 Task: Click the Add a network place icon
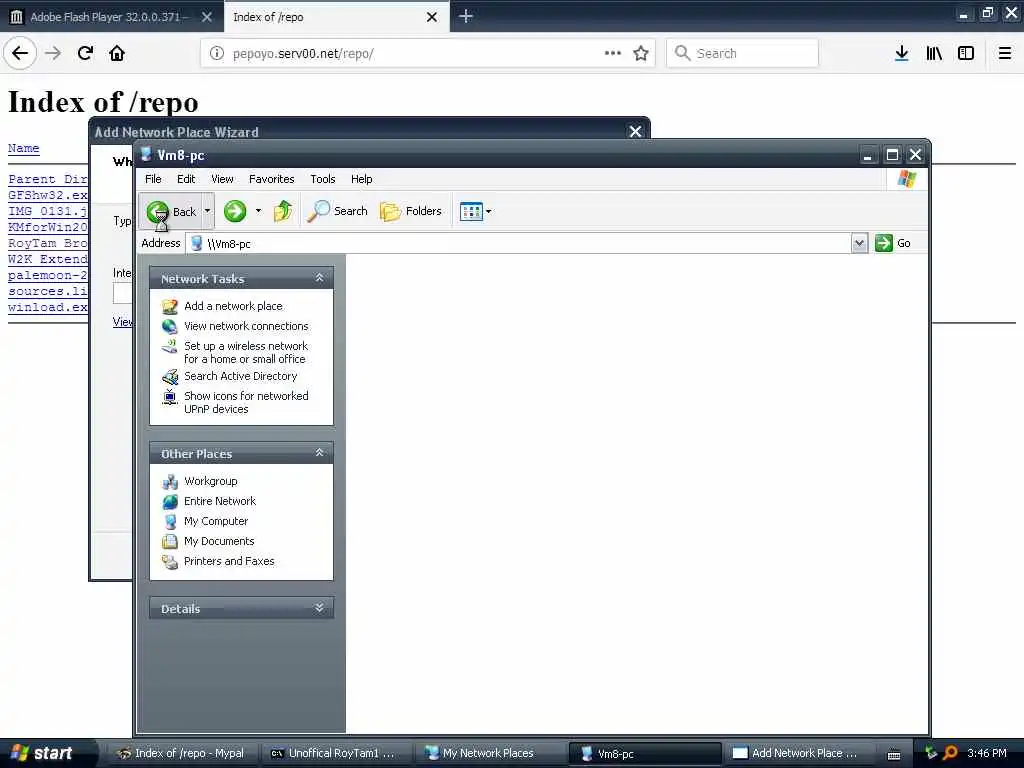coord(170,306)
